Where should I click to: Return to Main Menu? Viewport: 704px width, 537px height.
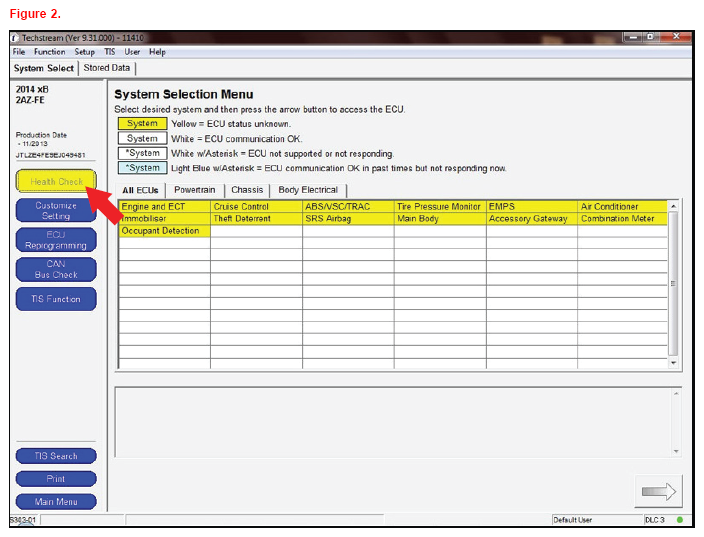tap(56, 502)
